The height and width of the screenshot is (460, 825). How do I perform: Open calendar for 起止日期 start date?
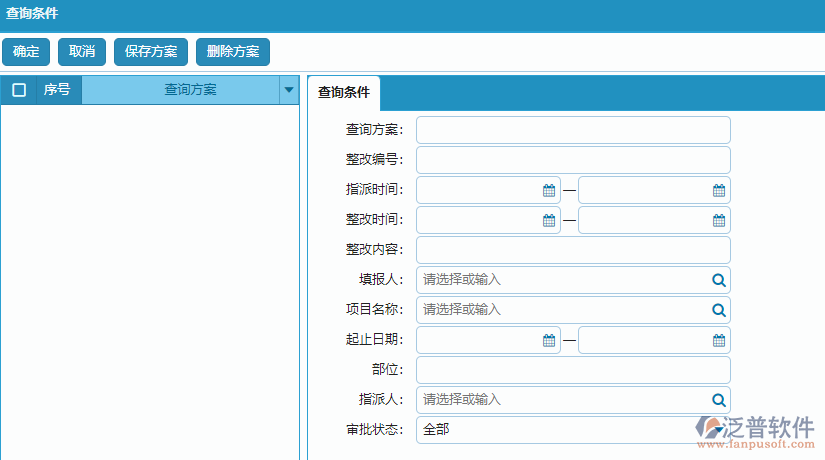click(x=548, y=340)
